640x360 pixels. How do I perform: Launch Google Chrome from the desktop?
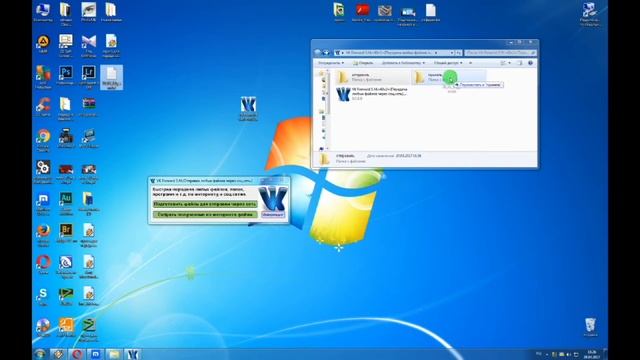(x=43, y=140)
